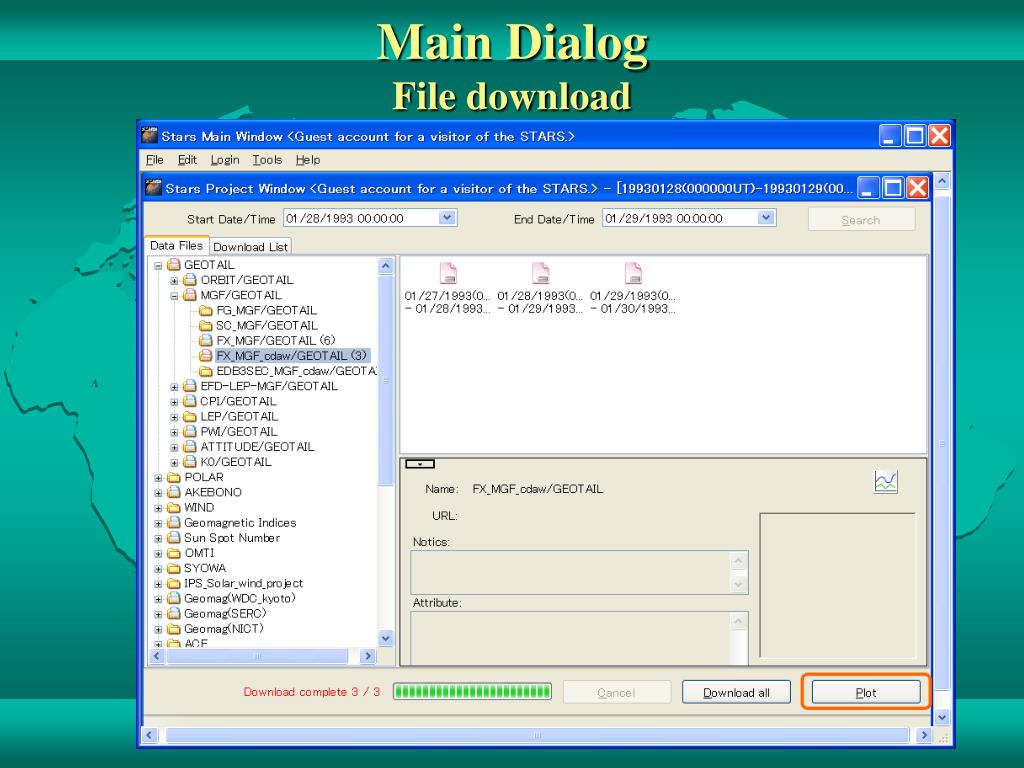Select the FX_MGF_cdaw/GEOTAIL (3) tree item
This screenshot has height=768, width=1024.
(291, 356)
